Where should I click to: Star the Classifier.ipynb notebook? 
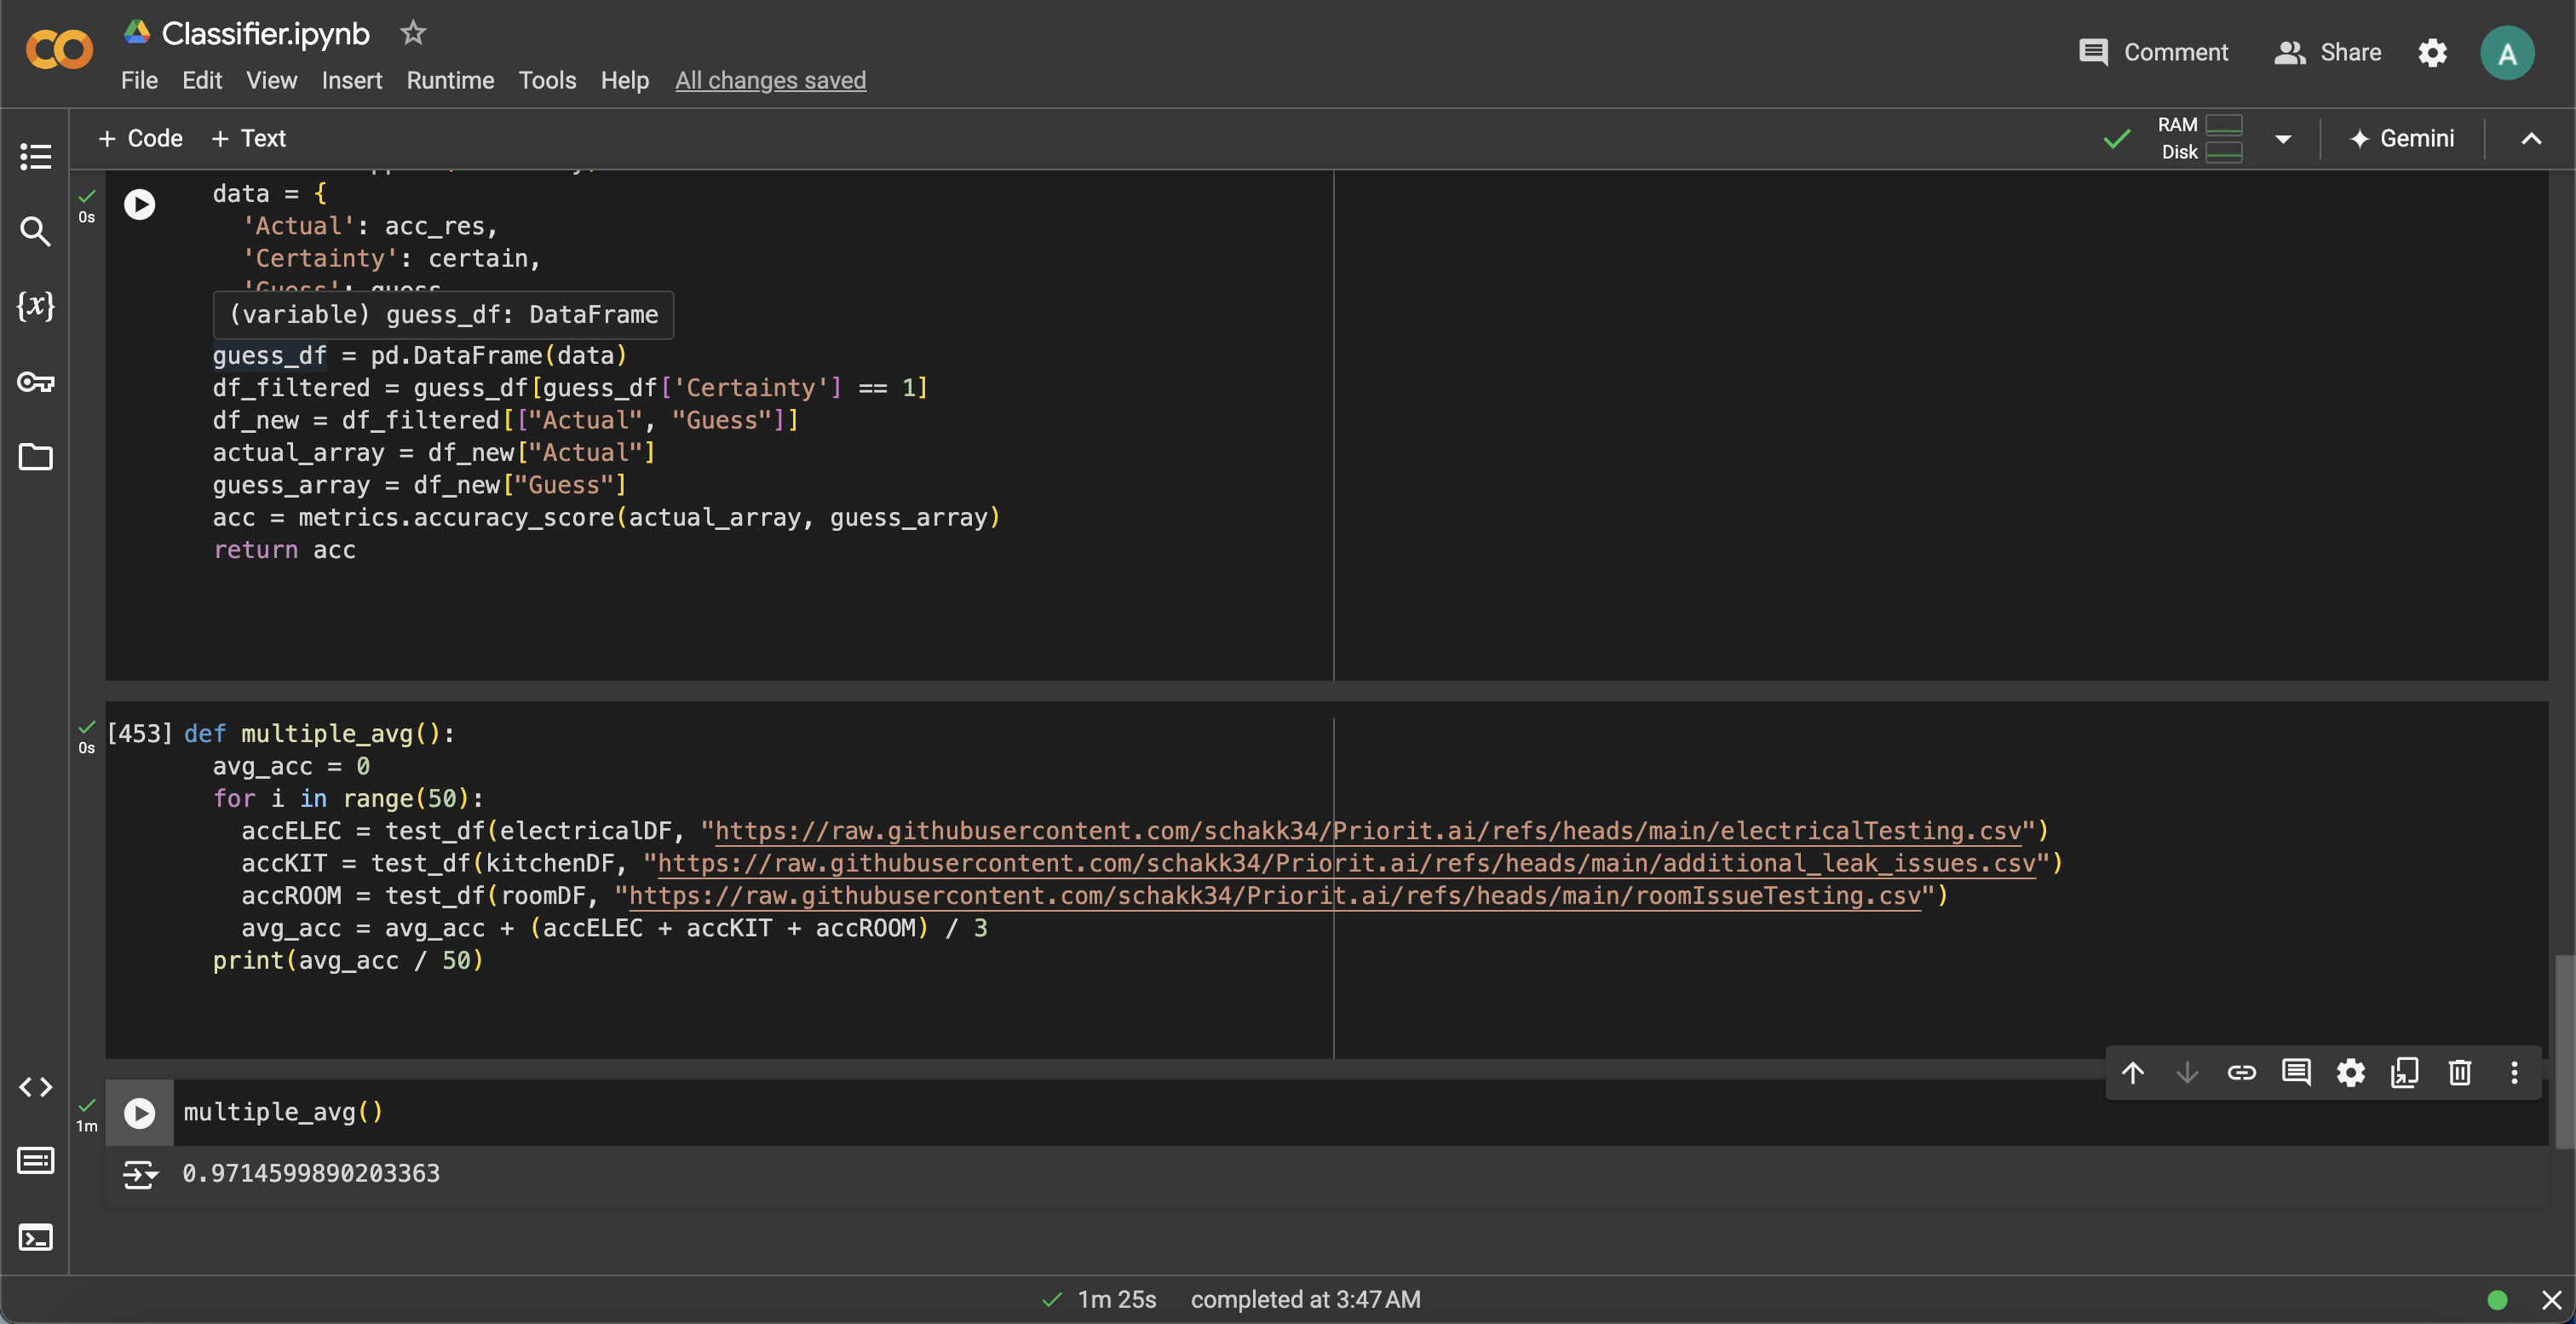click(413, 33)
